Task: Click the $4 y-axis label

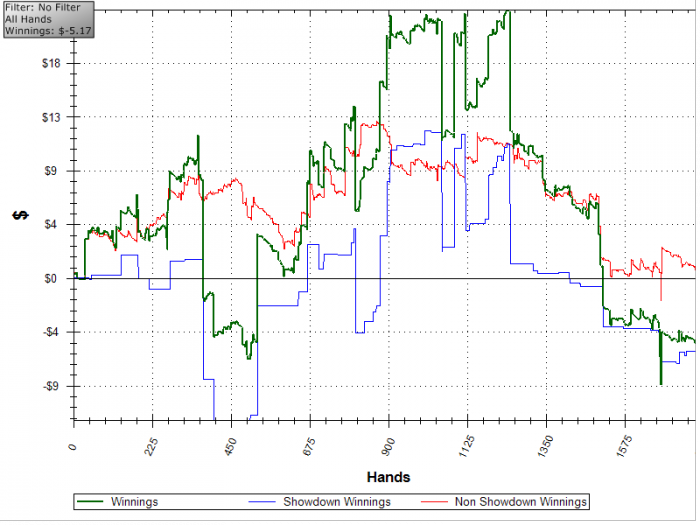Action: pyautogui.click(x=53, y=225)
